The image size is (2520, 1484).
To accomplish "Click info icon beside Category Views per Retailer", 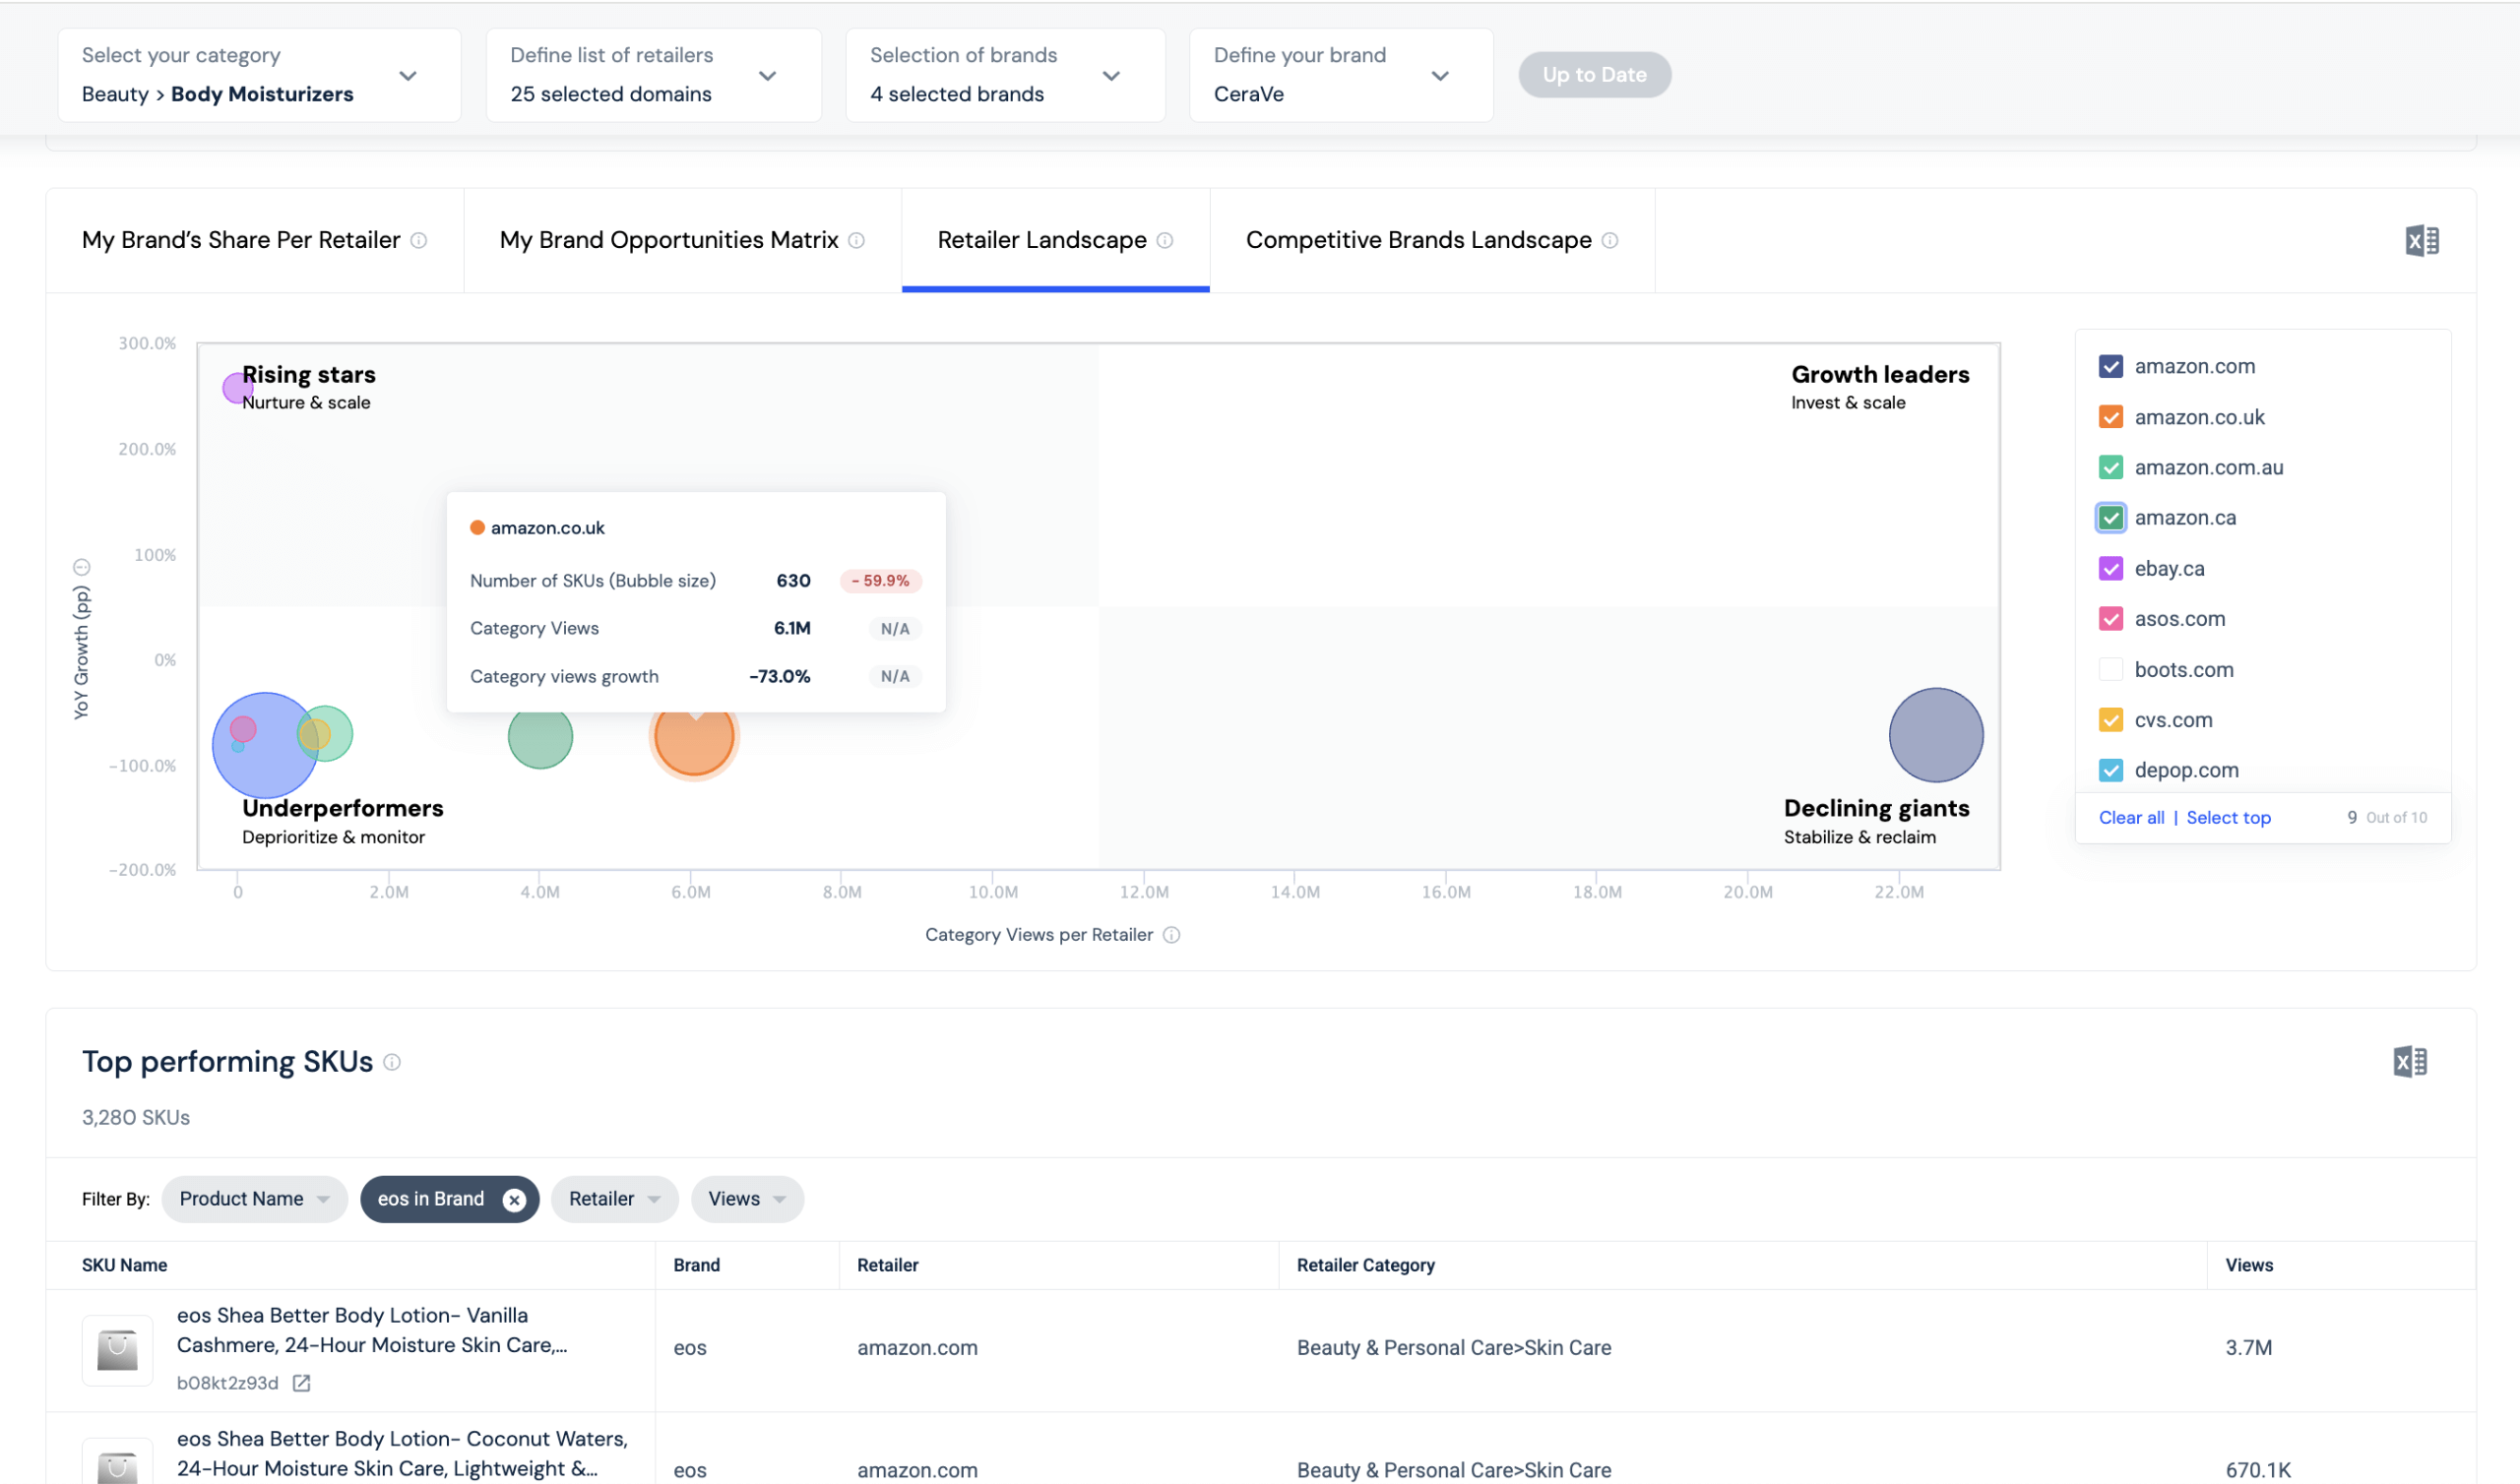I will (1171, 935).
